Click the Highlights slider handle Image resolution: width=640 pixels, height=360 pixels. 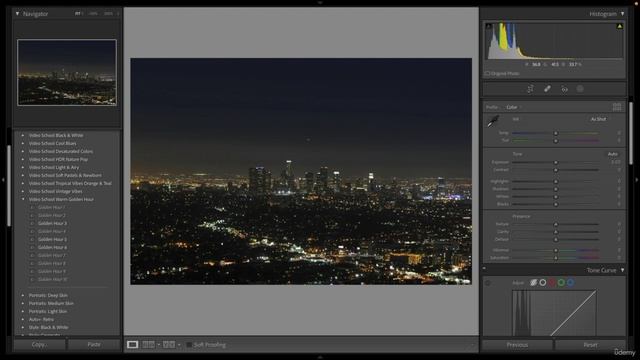[556, 182]
